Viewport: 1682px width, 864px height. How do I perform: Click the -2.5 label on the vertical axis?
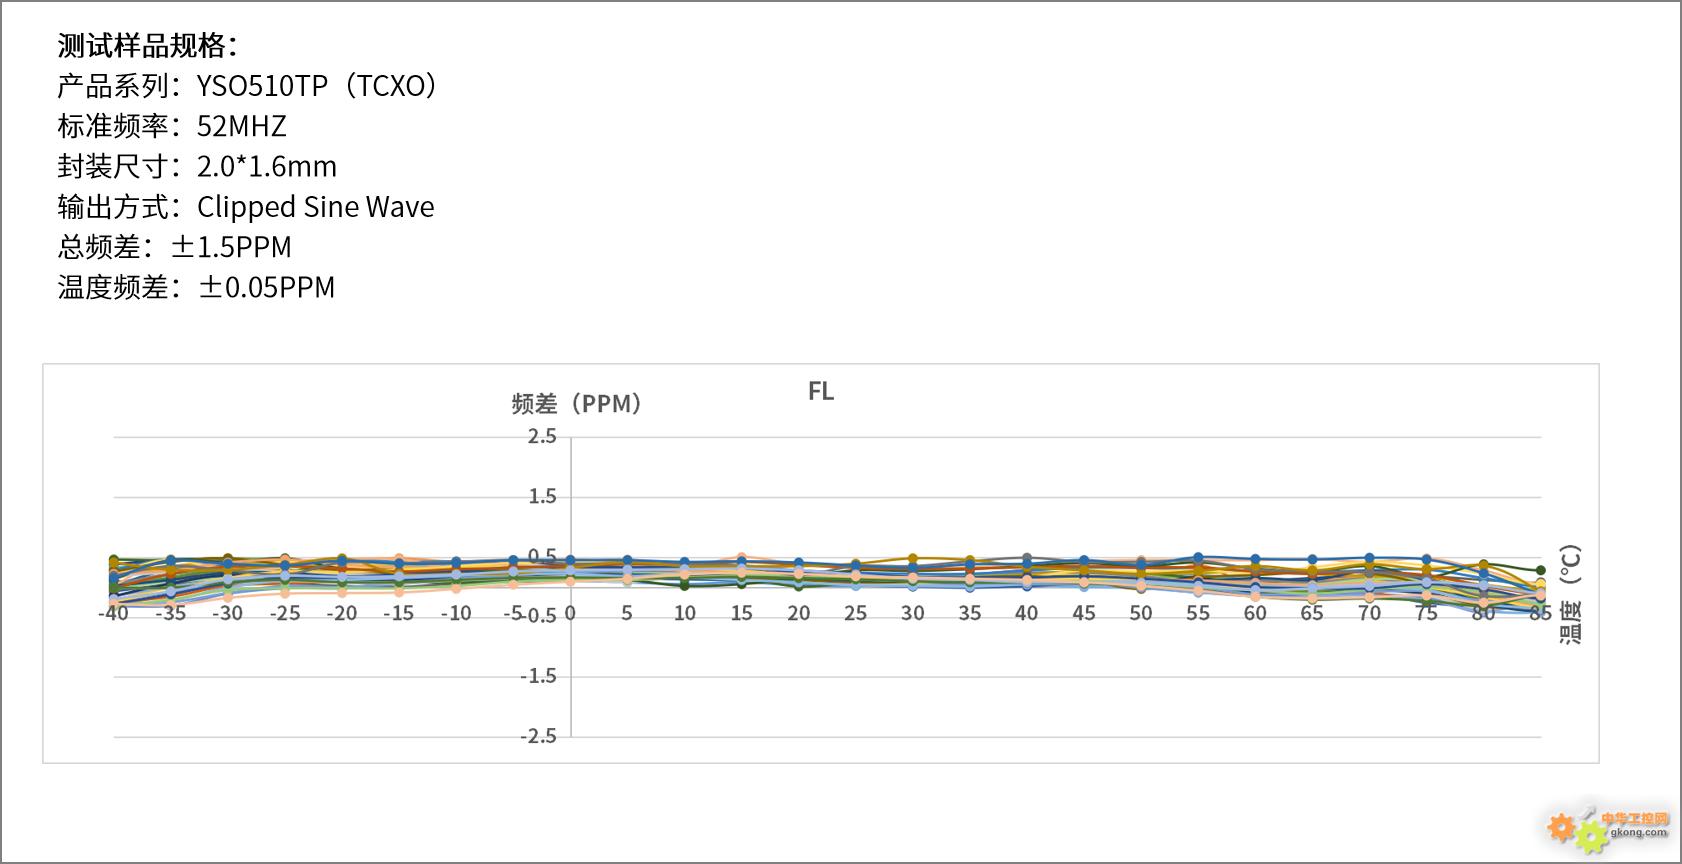538,736
